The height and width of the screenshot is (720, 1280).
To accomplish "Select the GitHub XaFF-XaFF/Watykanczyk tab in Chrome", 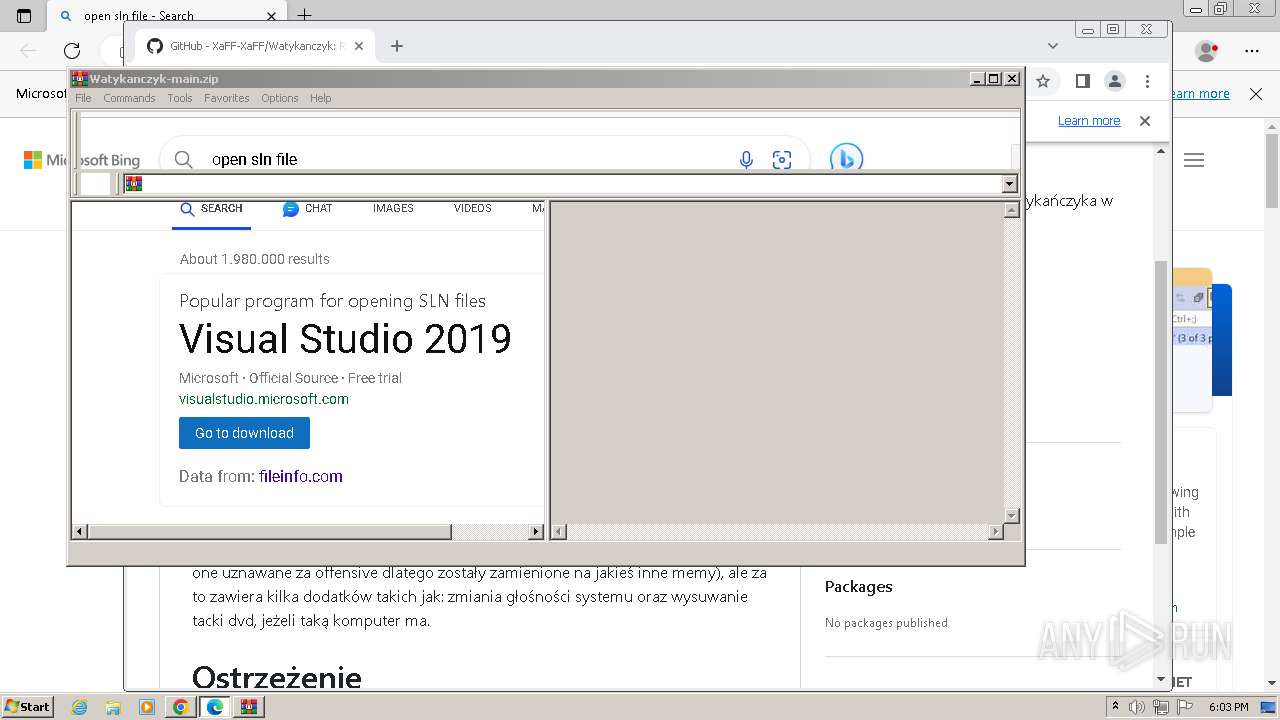I will coord(255,46).
